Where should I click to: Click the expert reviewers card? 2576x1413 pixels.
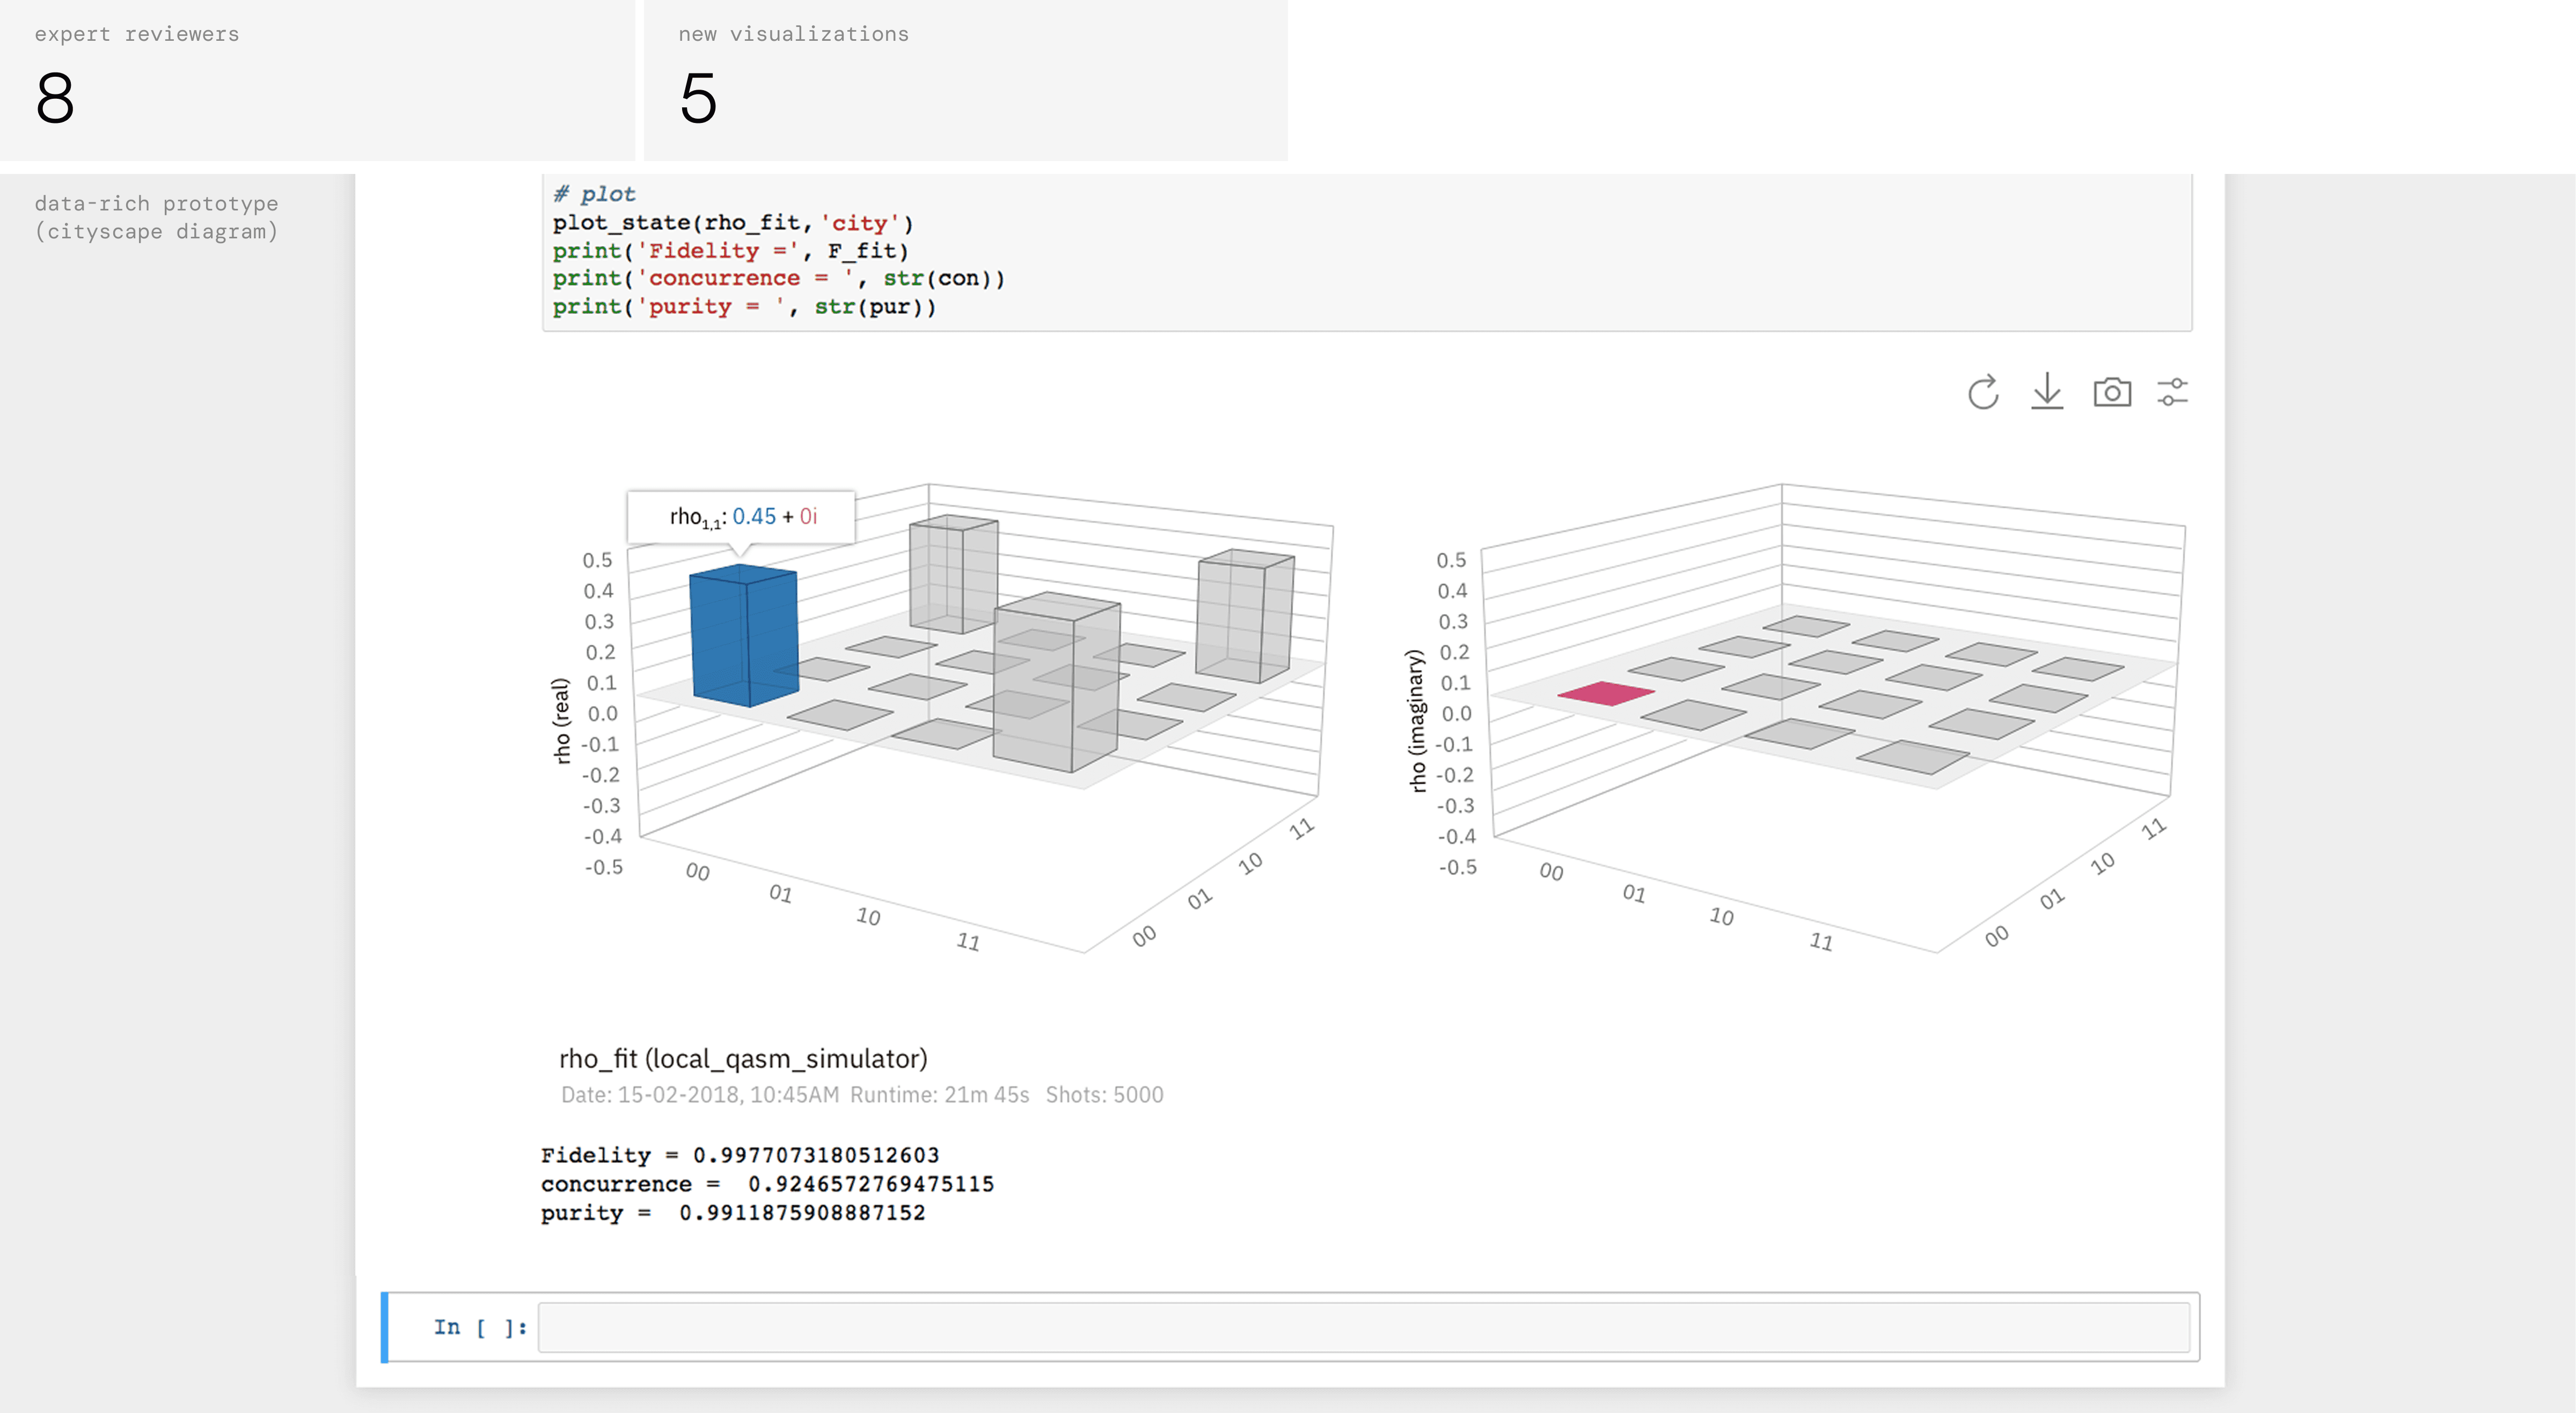[316, 80]
